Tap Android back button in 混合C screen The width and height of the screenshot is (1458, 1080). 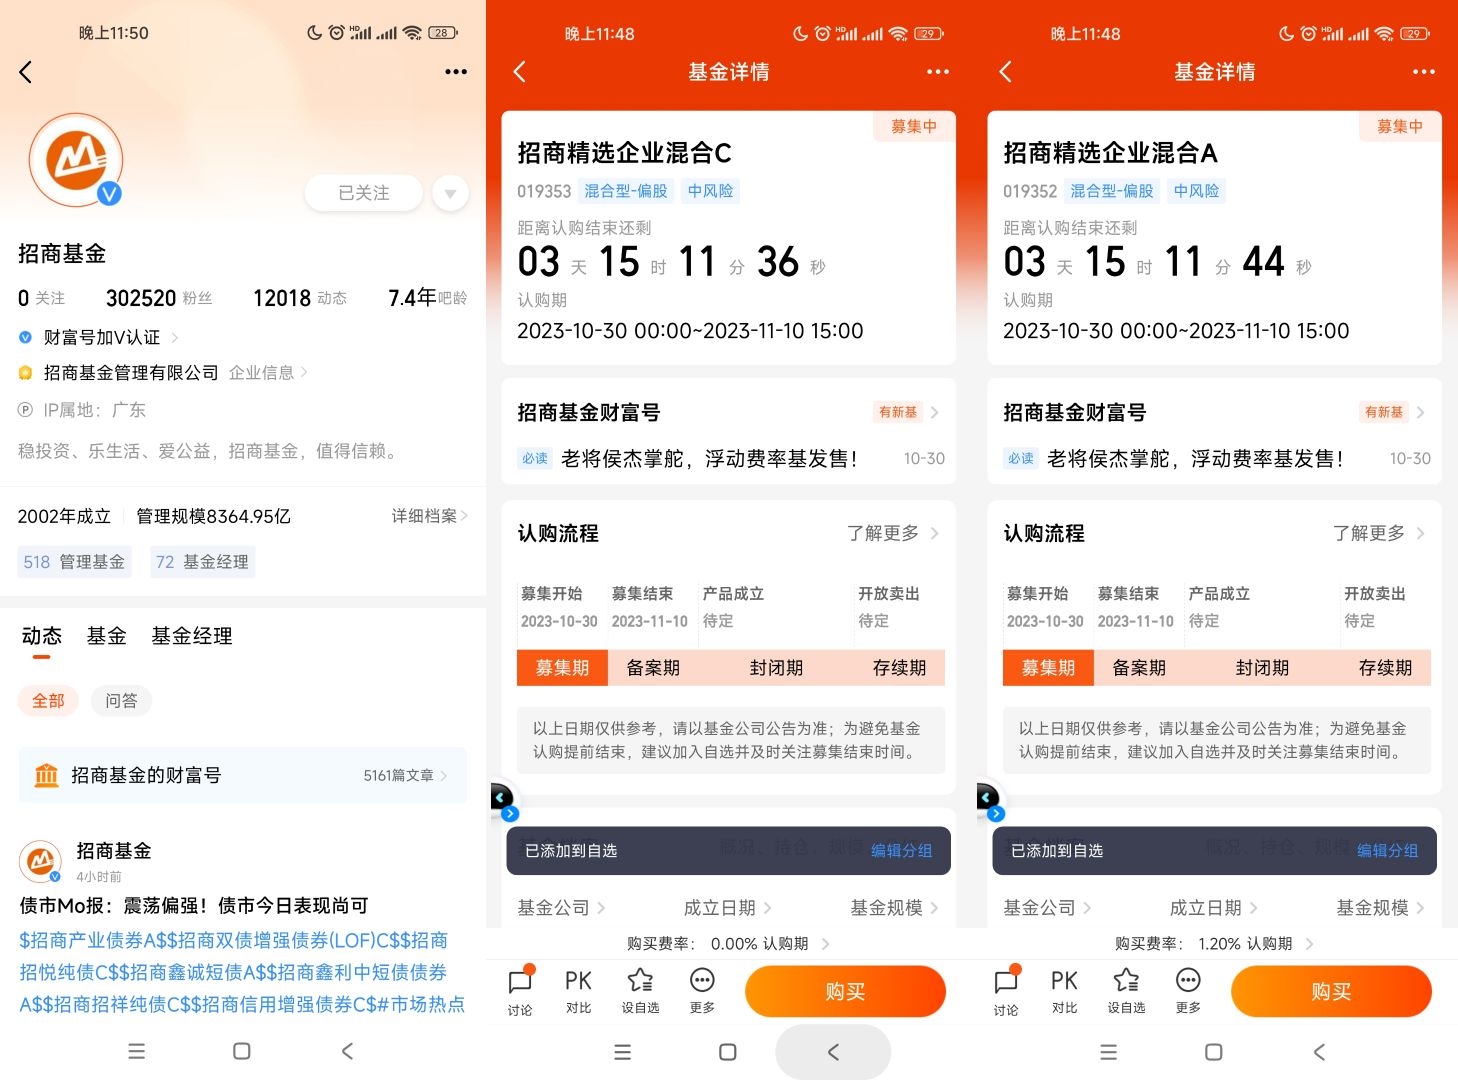pos(833,1052)
